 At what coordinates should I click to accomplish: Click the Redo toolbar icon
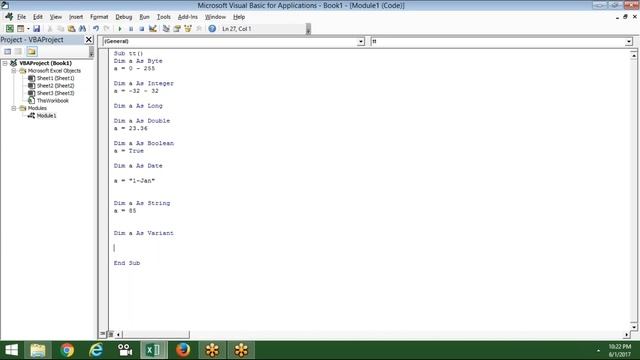click(107, 29)
